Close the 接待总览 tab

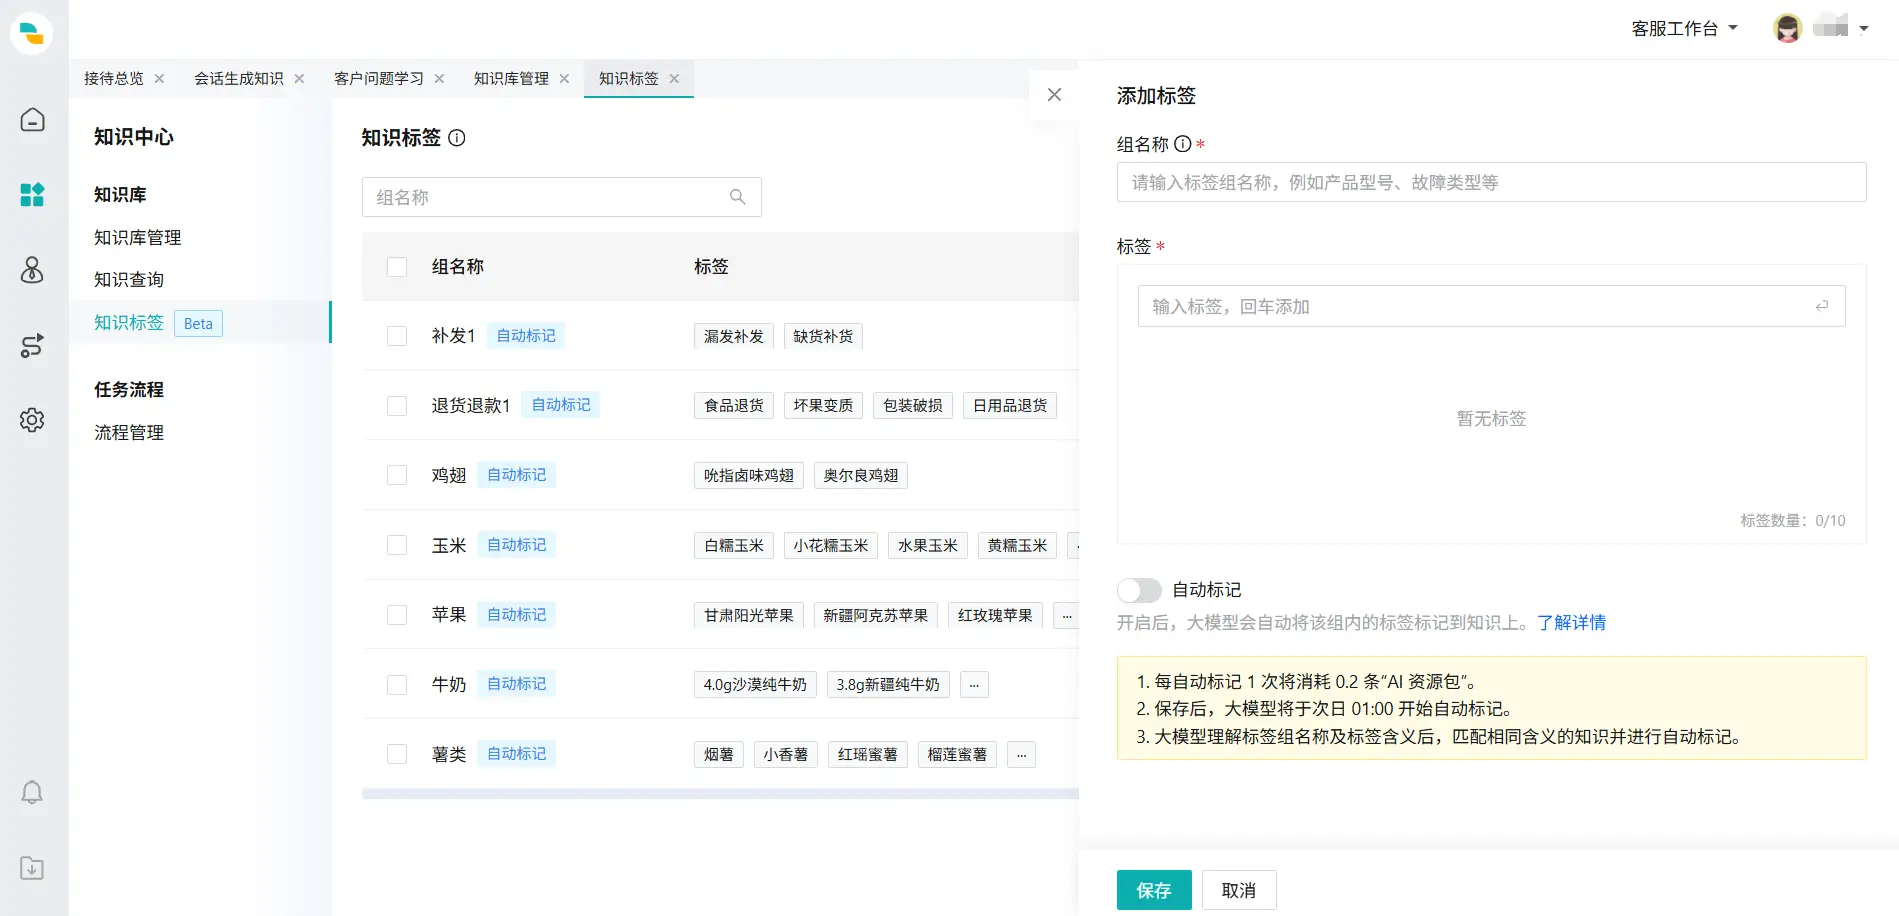(159, 79)
